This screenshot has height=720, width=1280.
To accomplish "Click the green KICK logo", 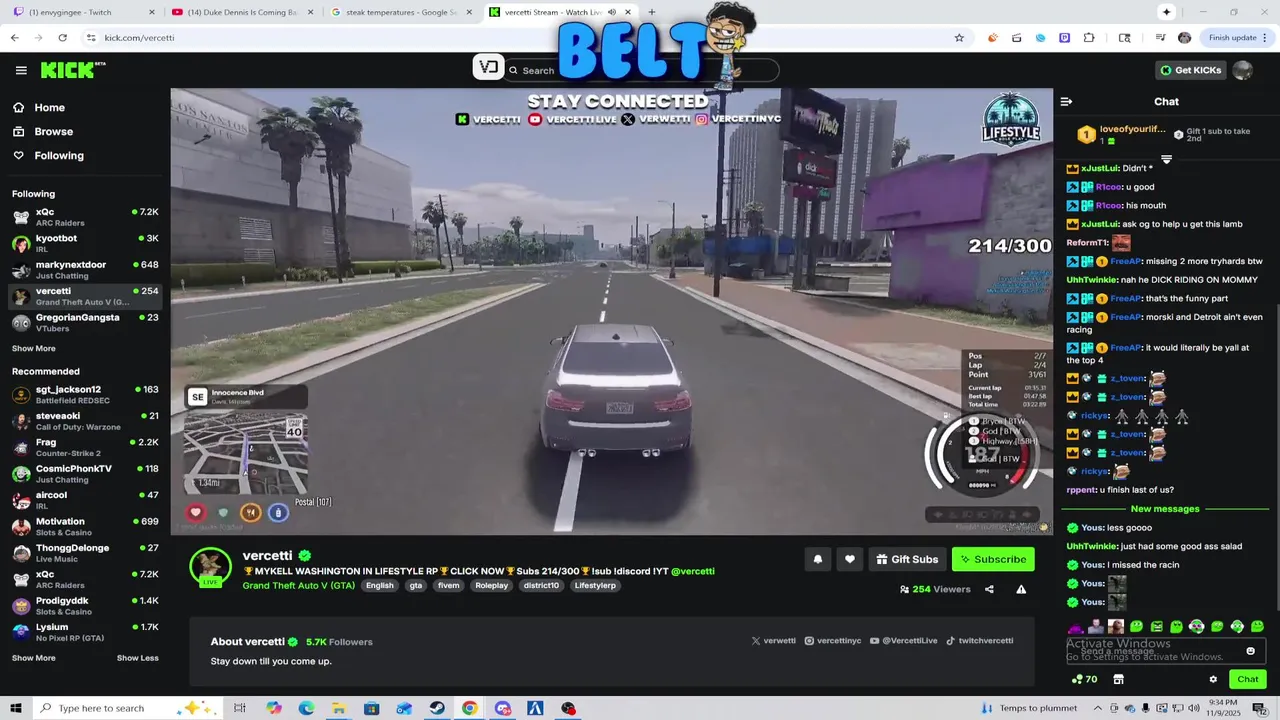I will pyautogui.click(x=72, y=70).
